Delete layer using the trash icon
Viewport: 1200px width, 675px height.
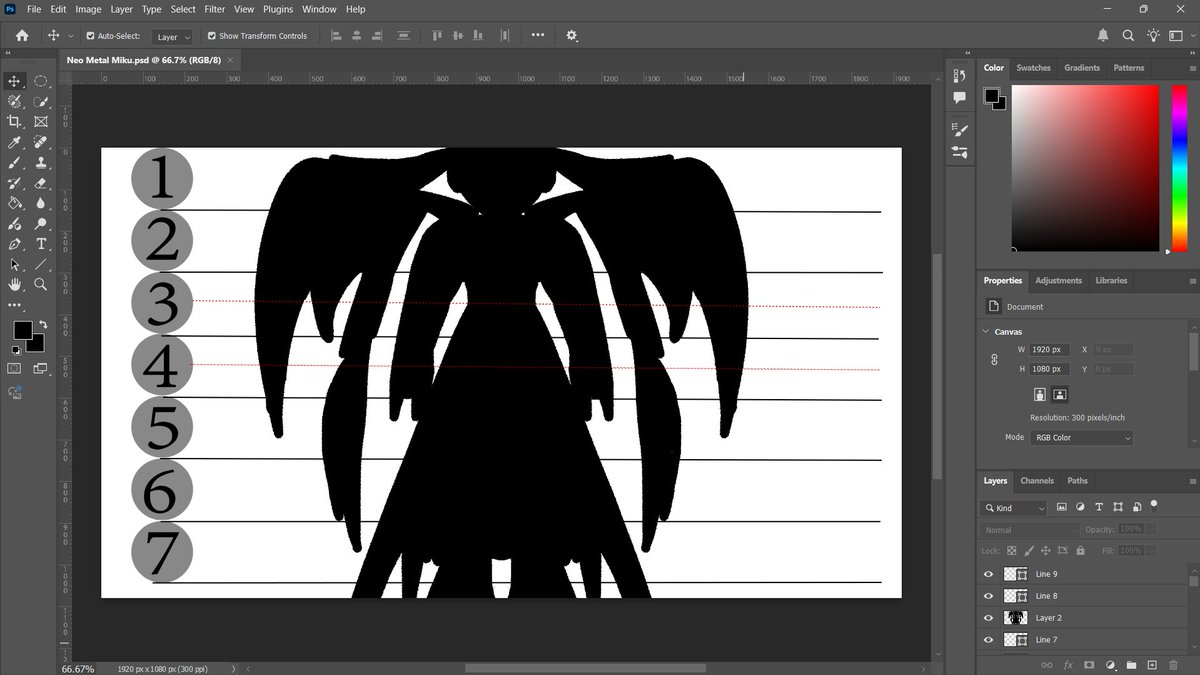point(1172,665)
